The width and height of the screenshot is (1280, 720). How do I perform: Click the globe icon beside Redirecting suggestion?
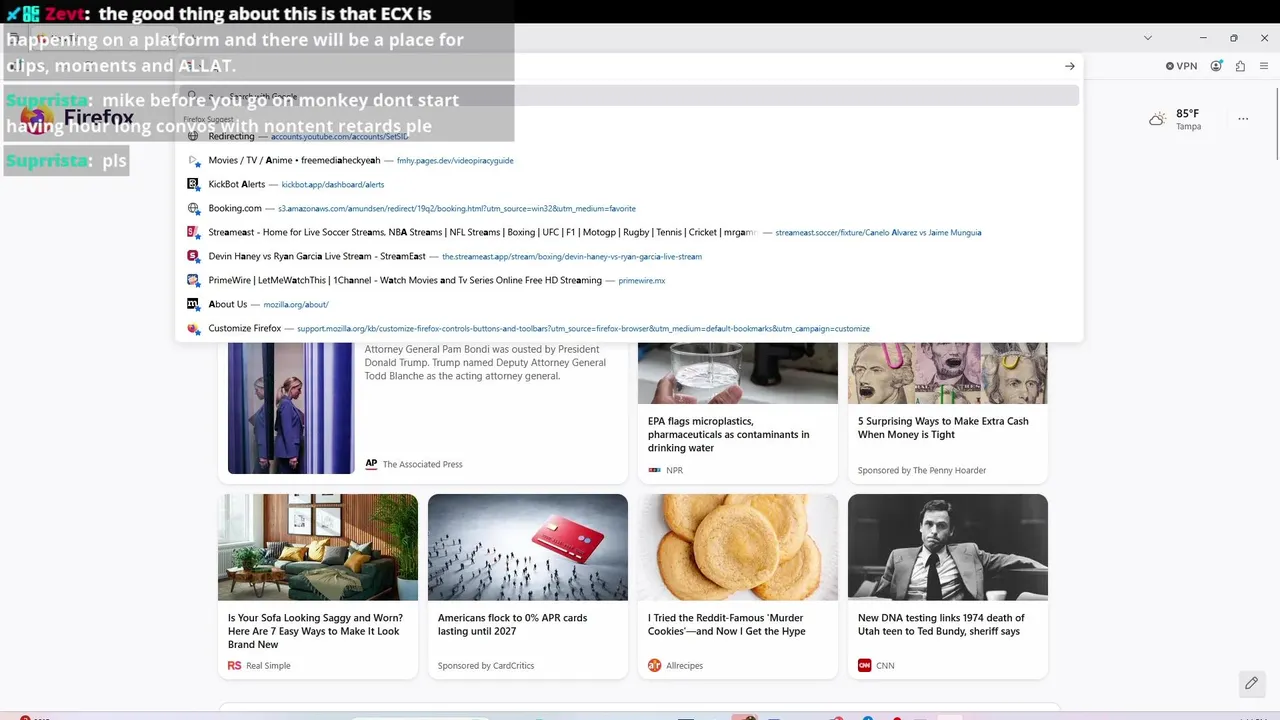[194, 136]
